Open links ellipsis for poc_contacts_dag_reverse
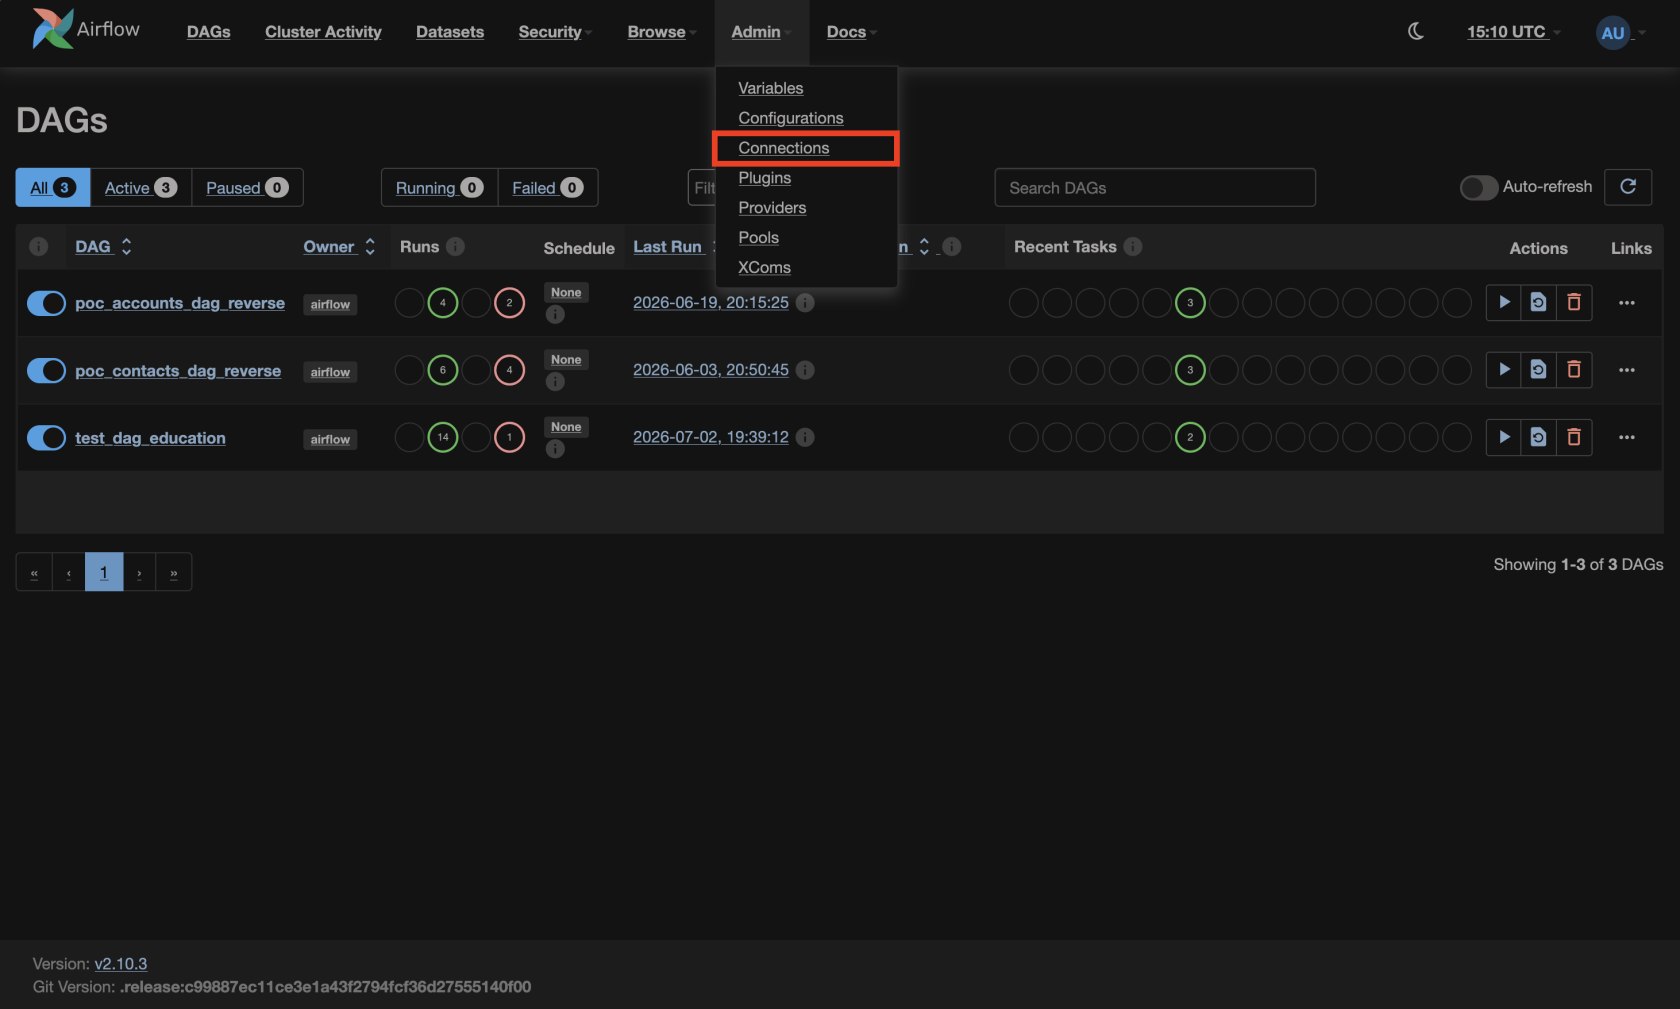1680x1009 pixels. click(x=1627, y=370)
